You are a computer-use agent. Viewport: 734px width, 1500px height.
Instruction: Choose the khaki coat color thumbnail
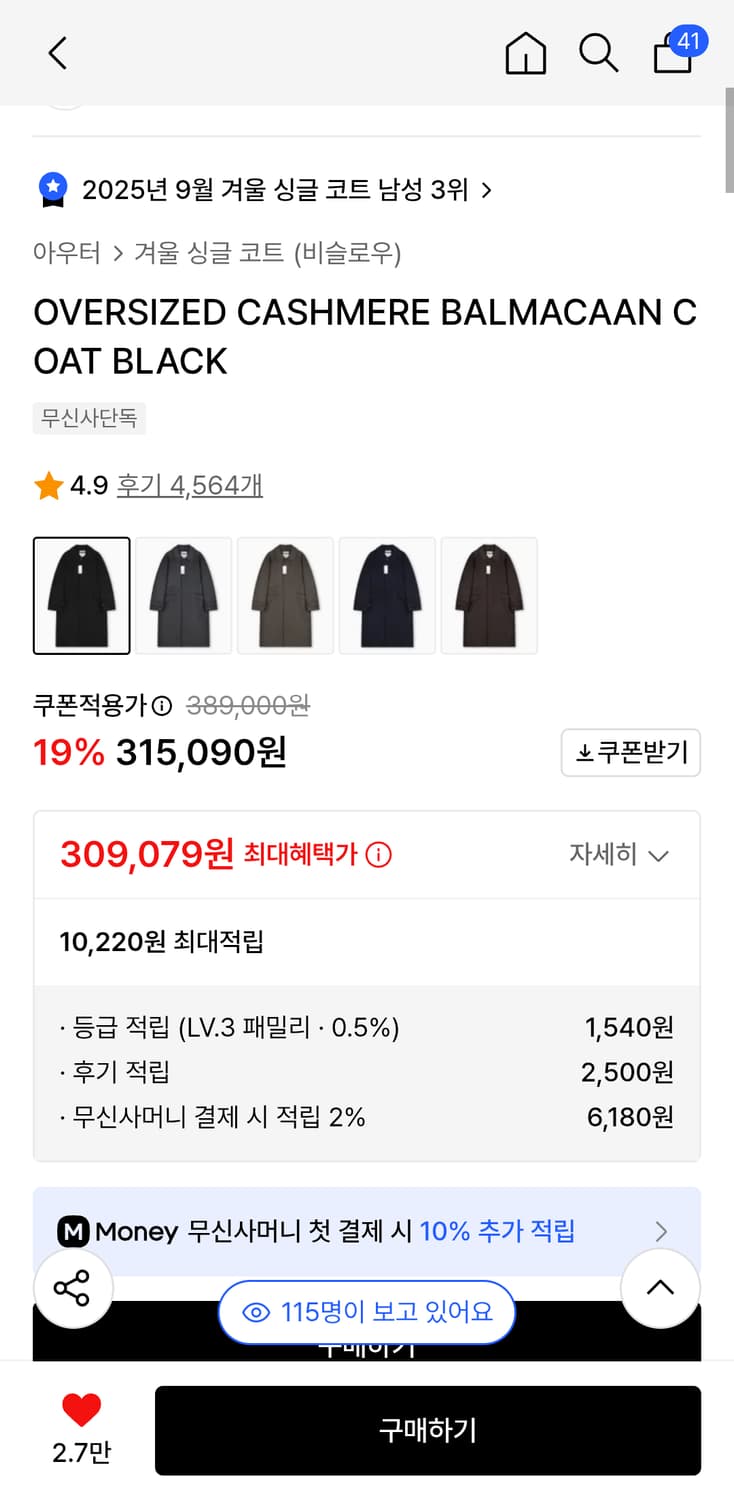286,596
